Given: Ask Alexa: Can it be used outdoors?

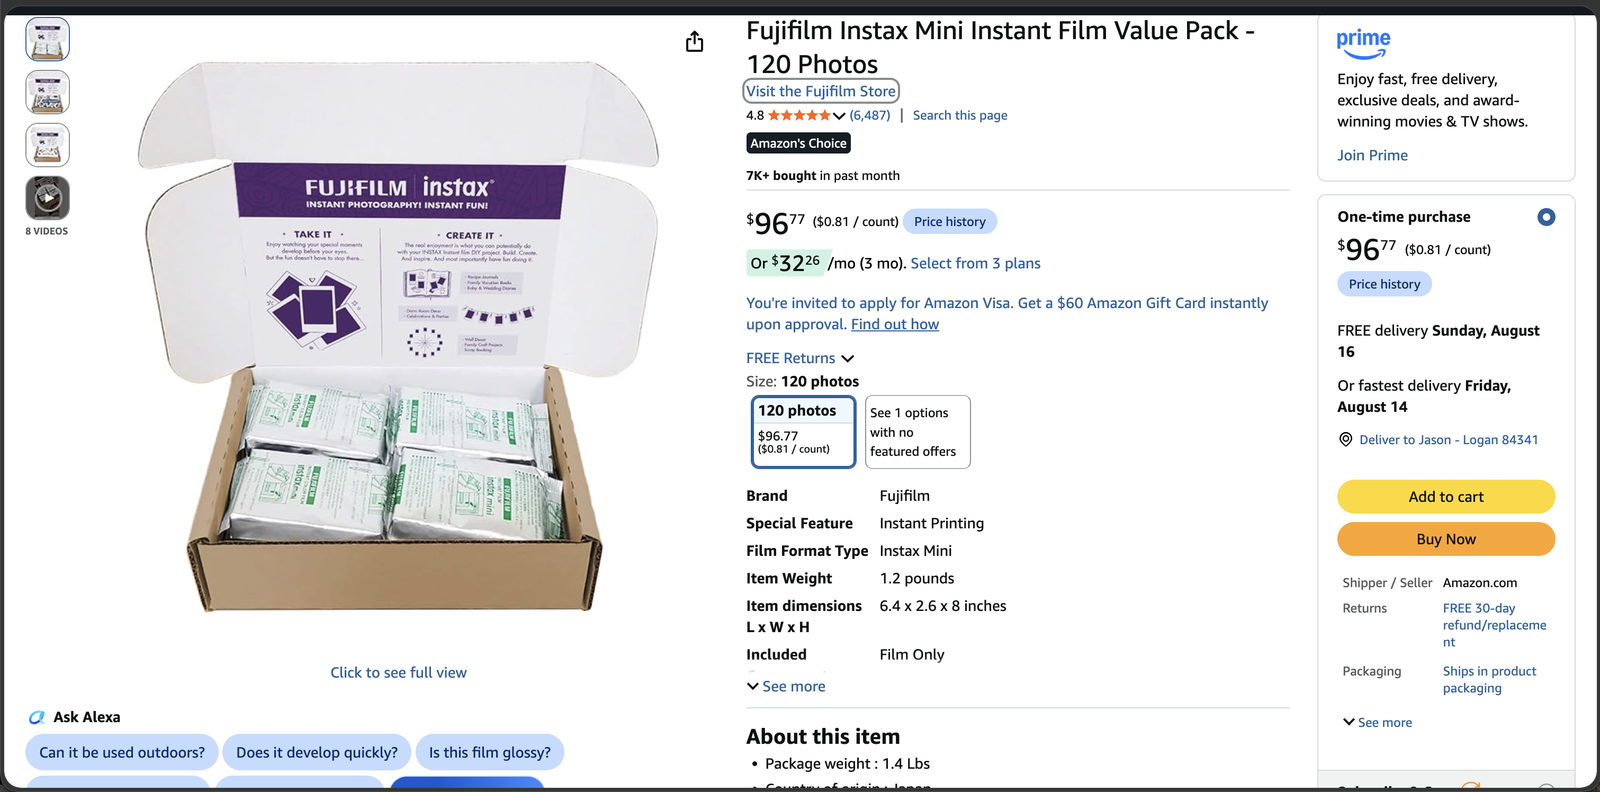Looking at the screenshot, I should pos(122,752).
